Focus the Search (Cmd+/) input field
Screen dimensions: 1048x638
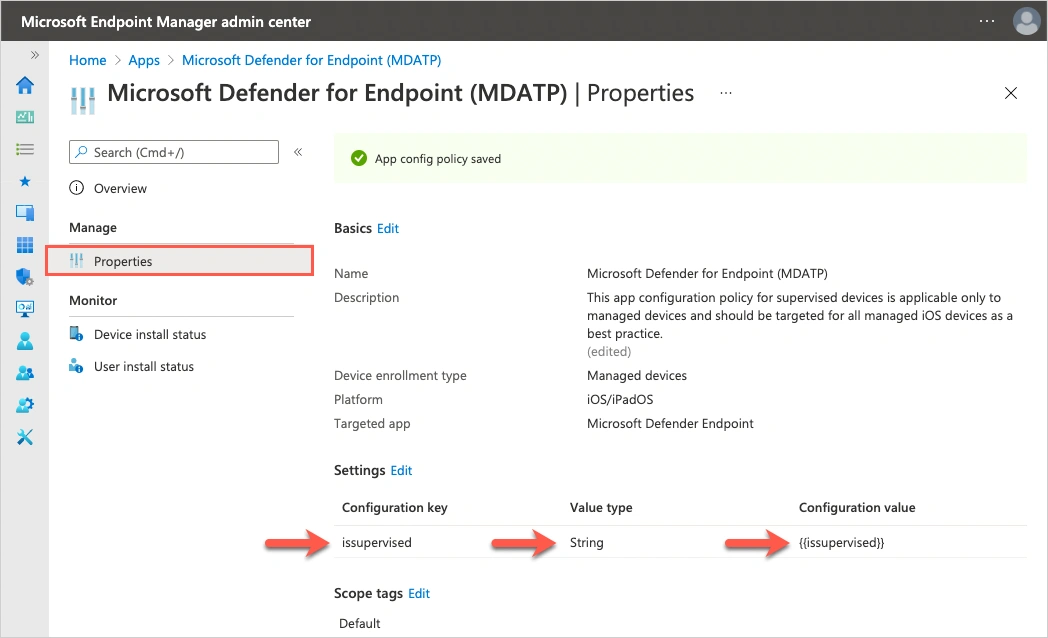point(180,152)
